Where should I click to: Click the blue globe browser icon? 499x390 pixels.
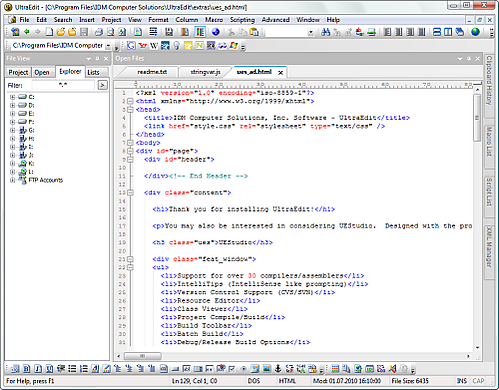(x=216, y=32)
